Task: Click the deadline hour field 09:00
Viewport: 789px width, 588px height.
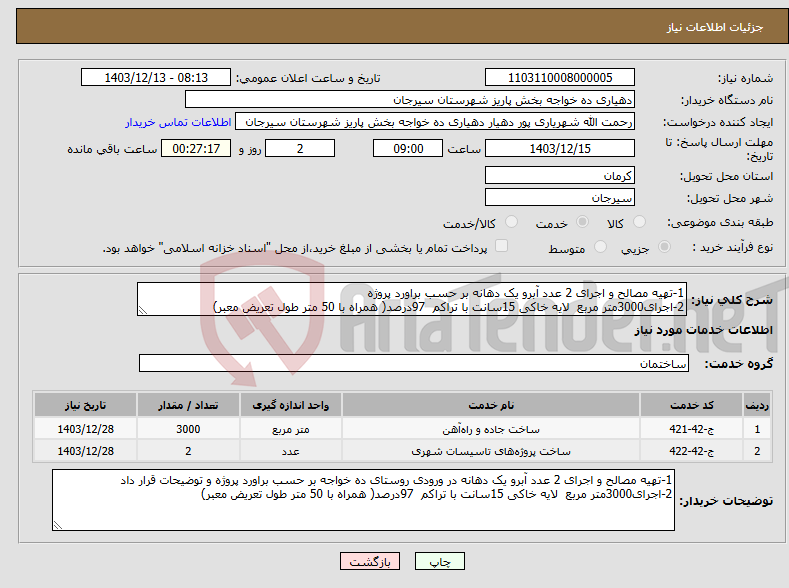Action: 408,148
